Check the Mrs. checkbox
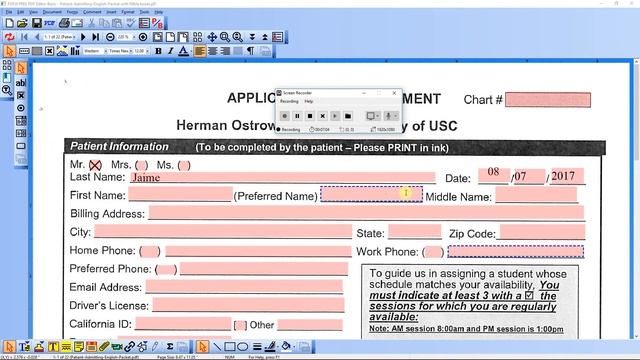Image resolution: width=640 pixels, height=360 pixels. (x=142, y=165)
